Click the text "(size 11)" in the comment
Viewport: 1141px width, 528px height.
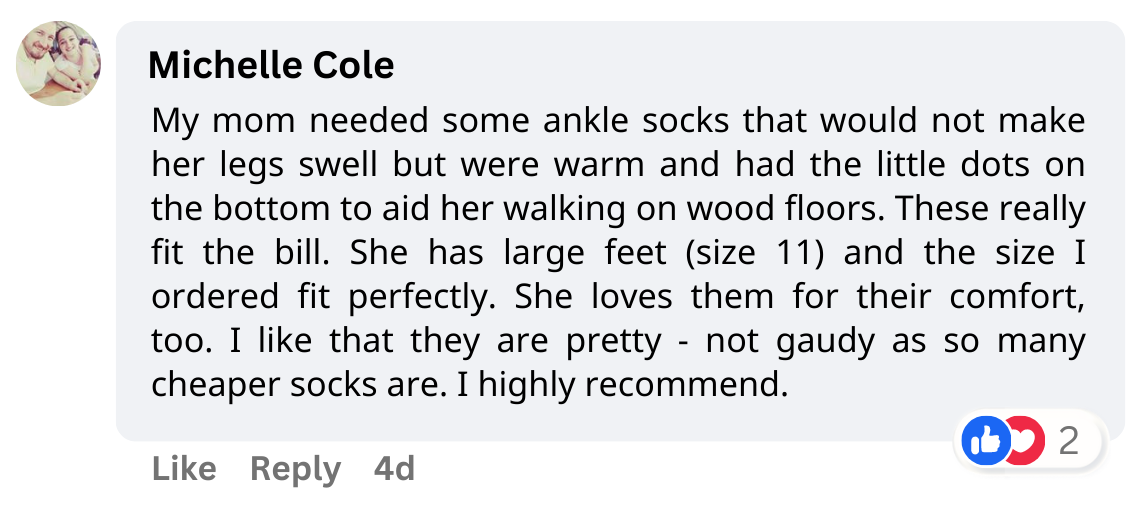click(754, 253)
